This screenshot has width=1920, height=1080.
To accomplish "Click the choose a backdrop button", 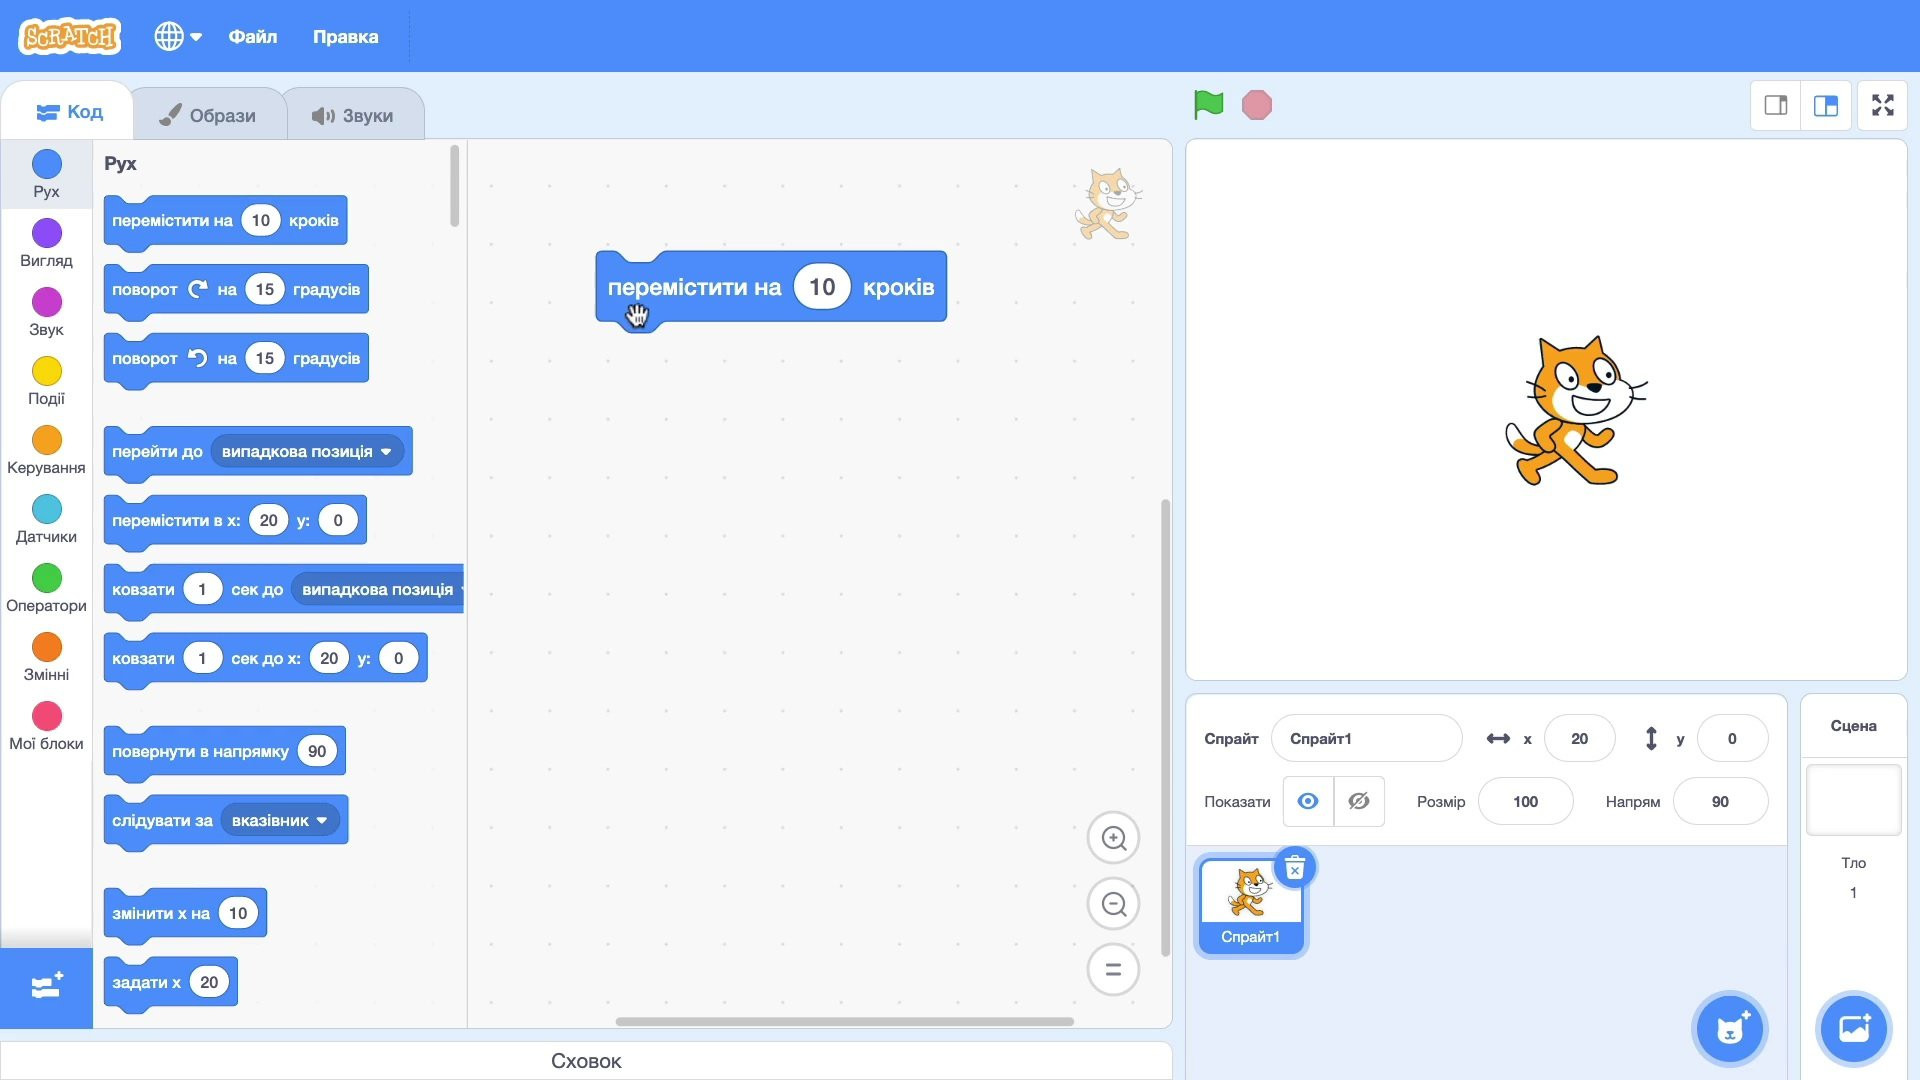I will point(1854,1029).
